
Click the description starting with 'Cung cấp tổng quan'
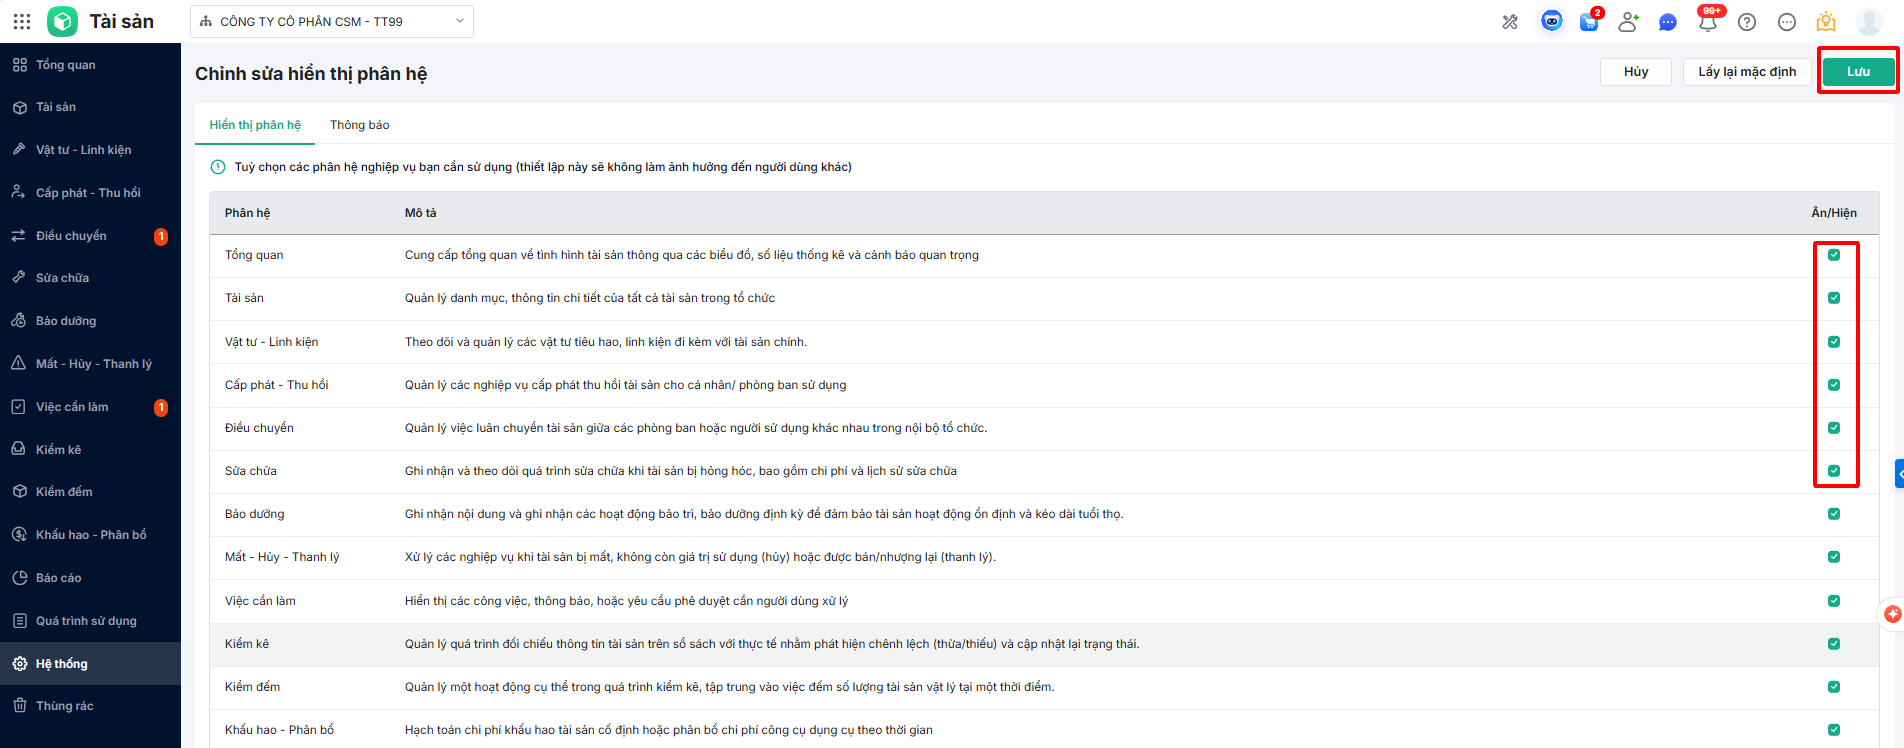[x=692, y=255]
